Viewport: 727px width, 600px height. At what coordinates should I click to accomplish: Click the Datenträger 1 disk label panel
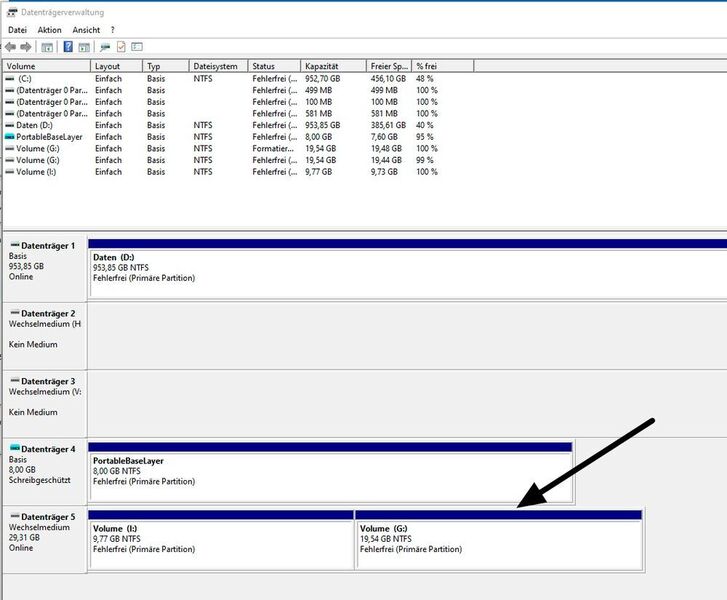45,269
